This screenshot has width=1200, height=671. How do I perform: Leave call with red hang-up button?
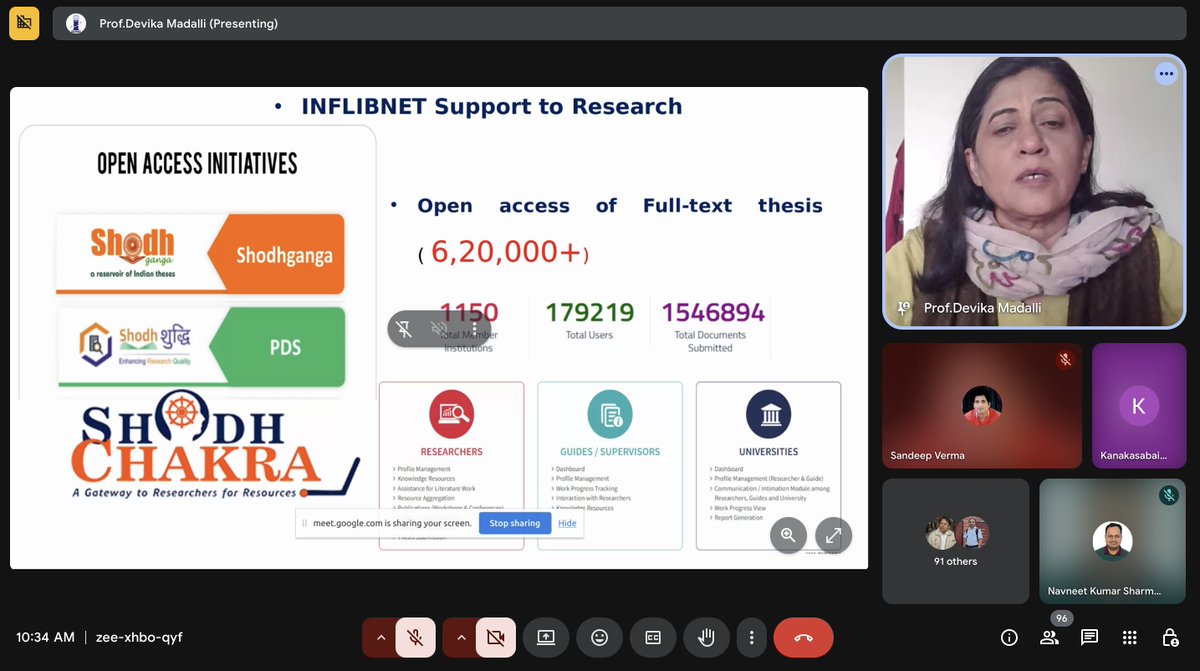tap(803, 637)
